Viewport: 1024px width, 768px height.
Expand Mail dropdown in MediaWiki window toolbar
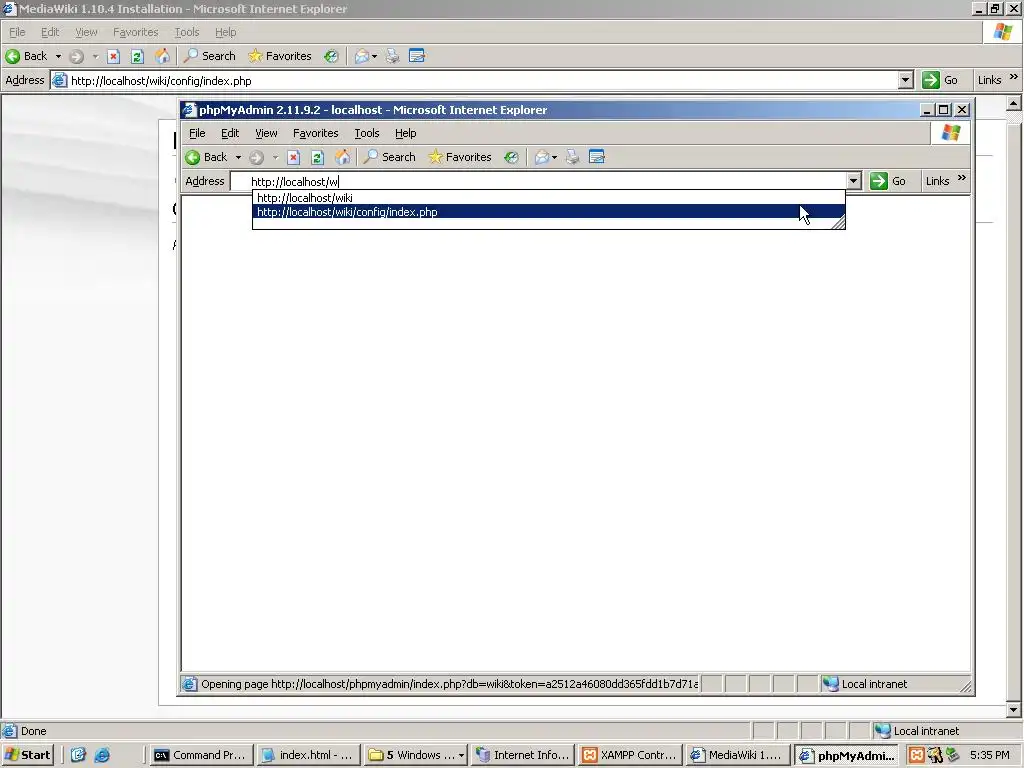point(374,56)
